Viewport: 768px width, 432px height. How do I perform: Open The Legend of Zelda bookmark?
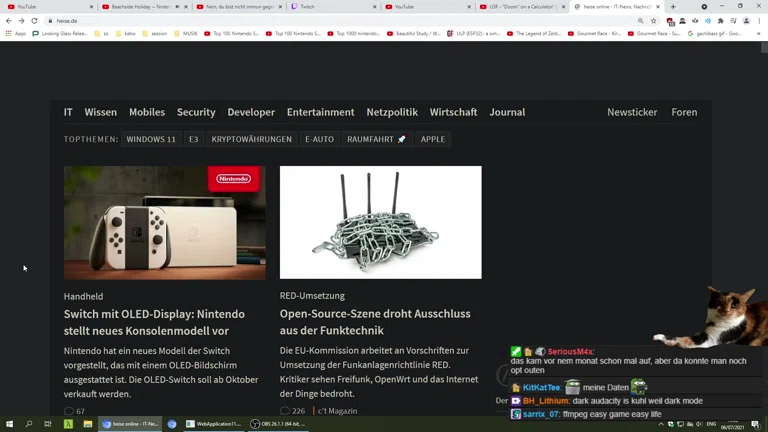coord(533,34)
